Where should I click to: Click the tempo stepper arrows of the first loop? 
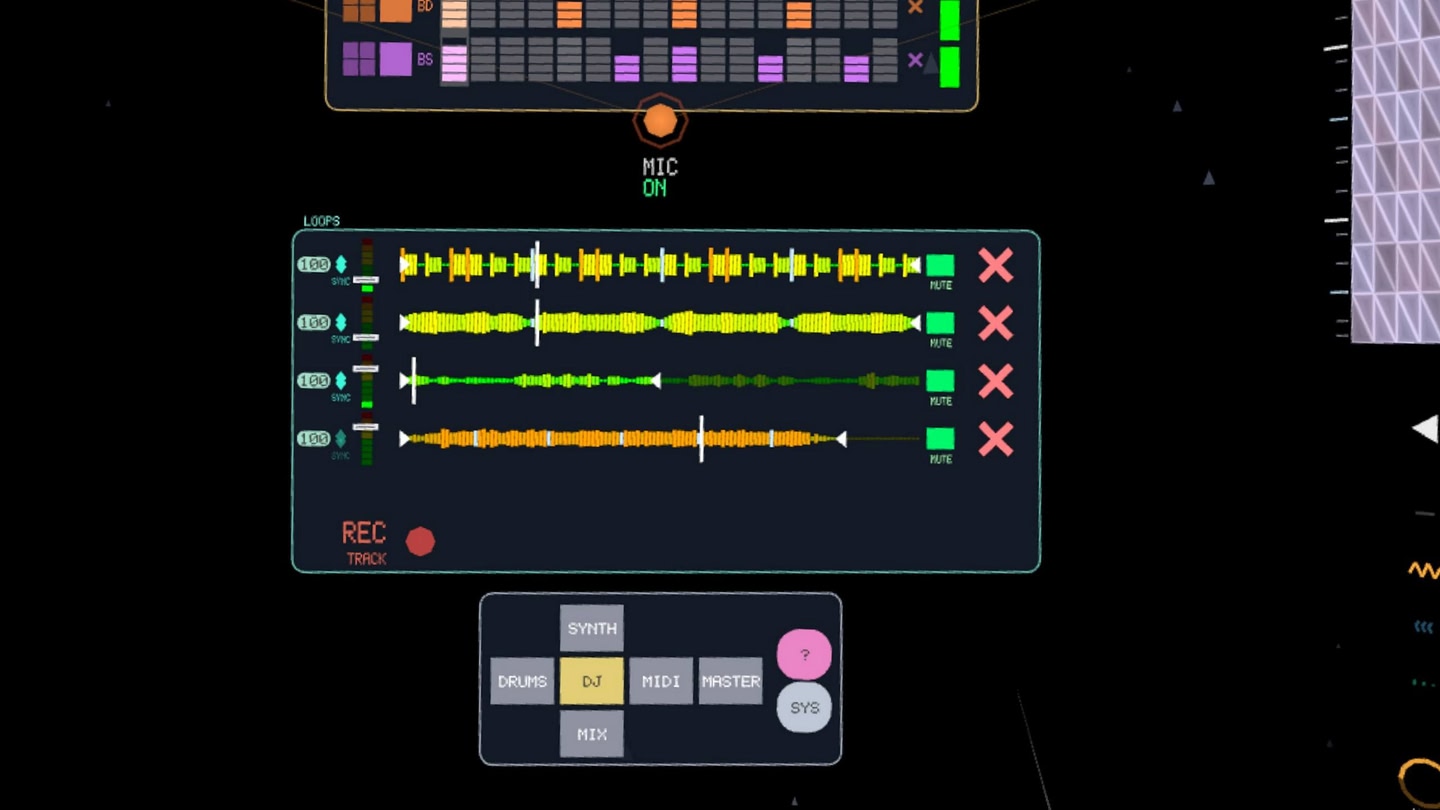tap(341, 265)
